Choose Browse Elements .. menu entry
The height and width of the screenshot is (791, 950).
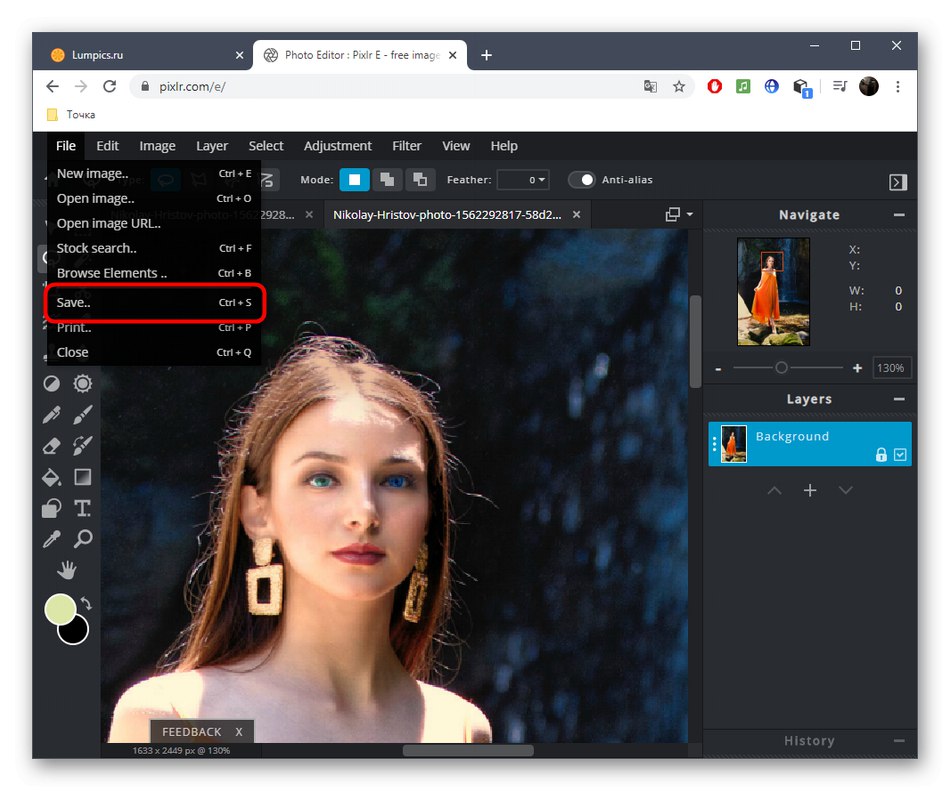click(154, 273)
